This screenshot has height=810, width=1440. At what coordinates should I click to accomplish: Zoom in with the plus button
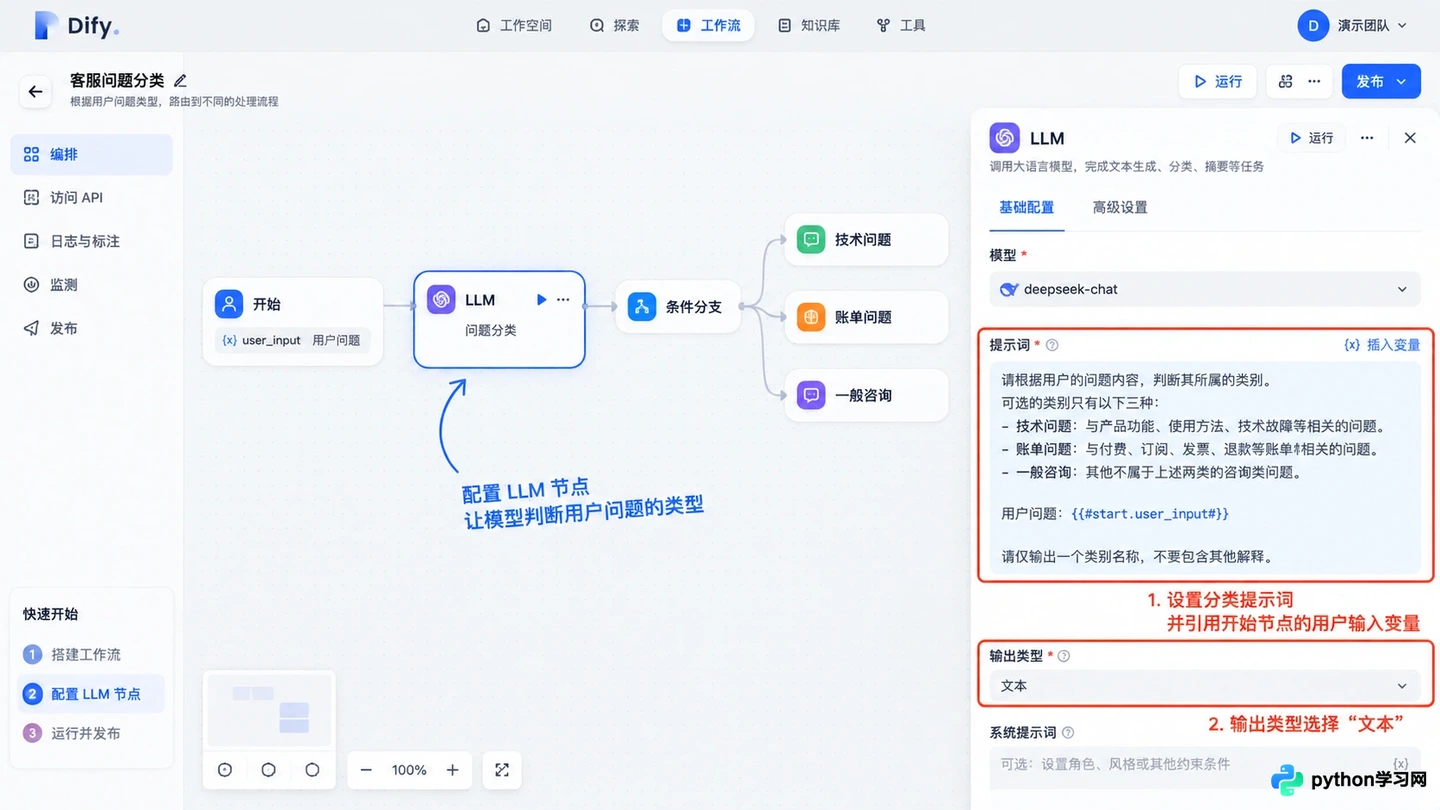point(452,770)
